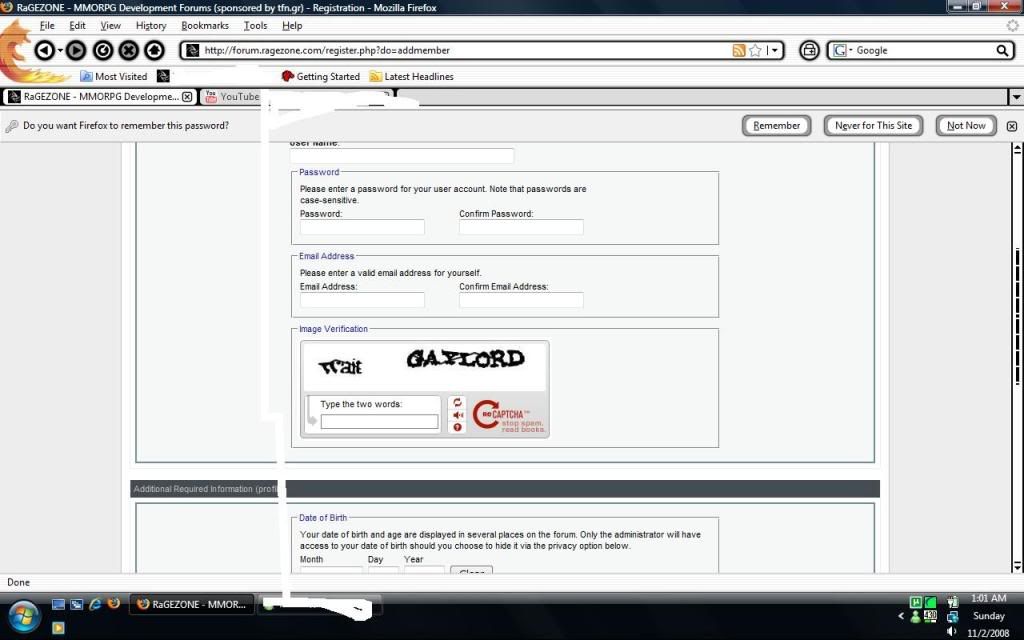
Task: Click the RSS feed icon in address bar
Action: tap(739, 50)
